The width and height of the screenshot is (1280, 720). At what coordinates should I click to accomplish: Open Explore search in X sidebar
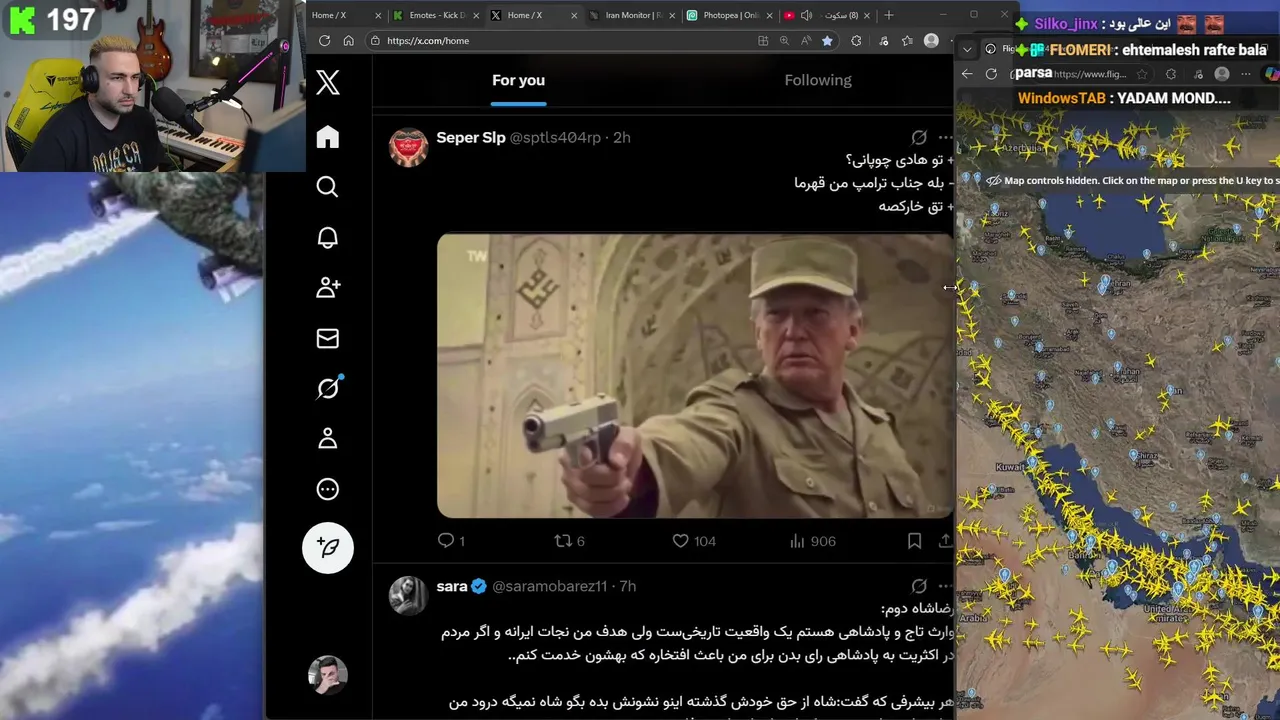(328, 187)
